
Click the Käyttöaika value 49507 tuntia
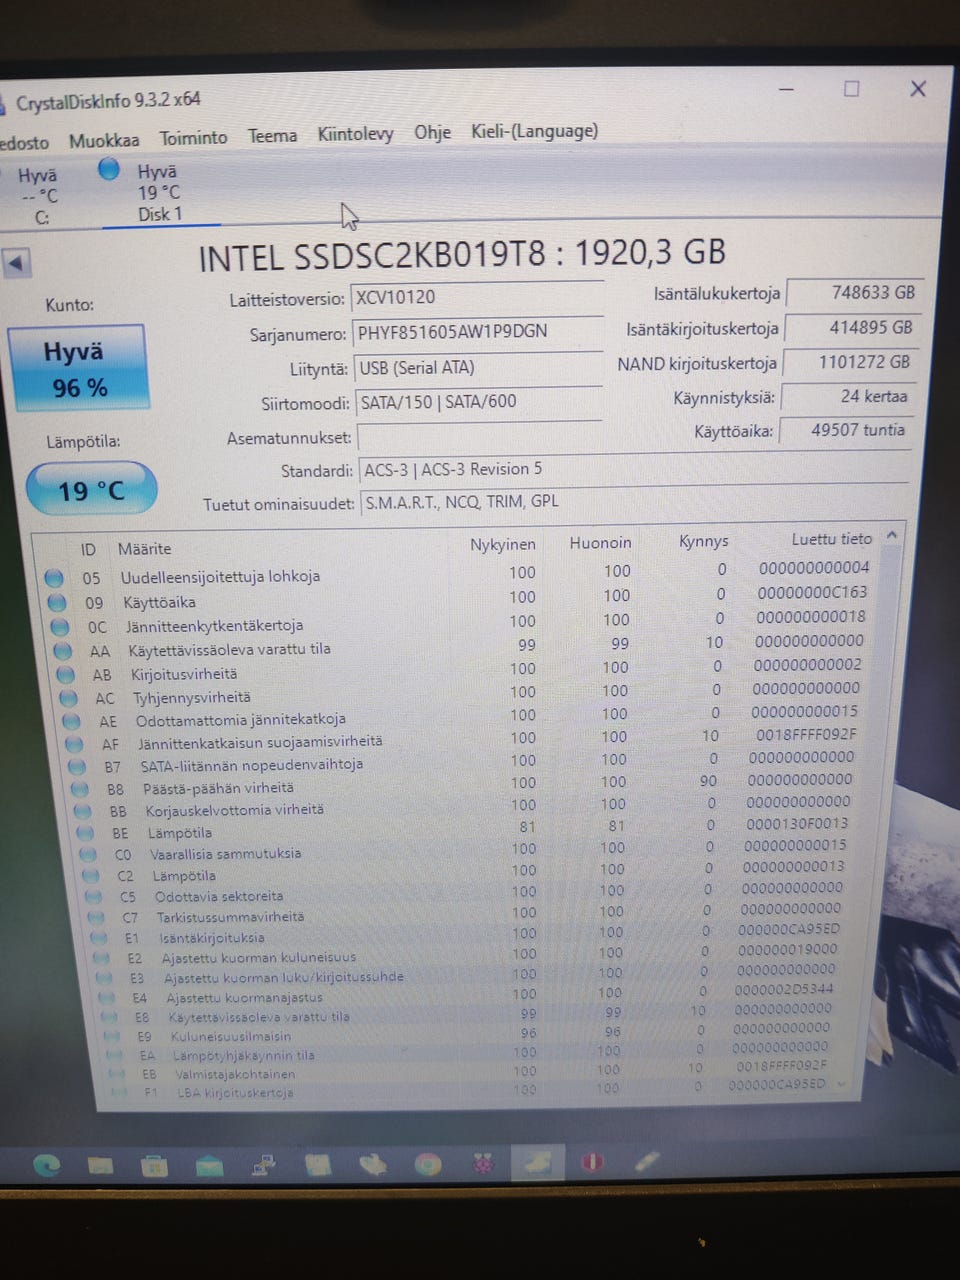pyautogui.click(x=845, y=430)
